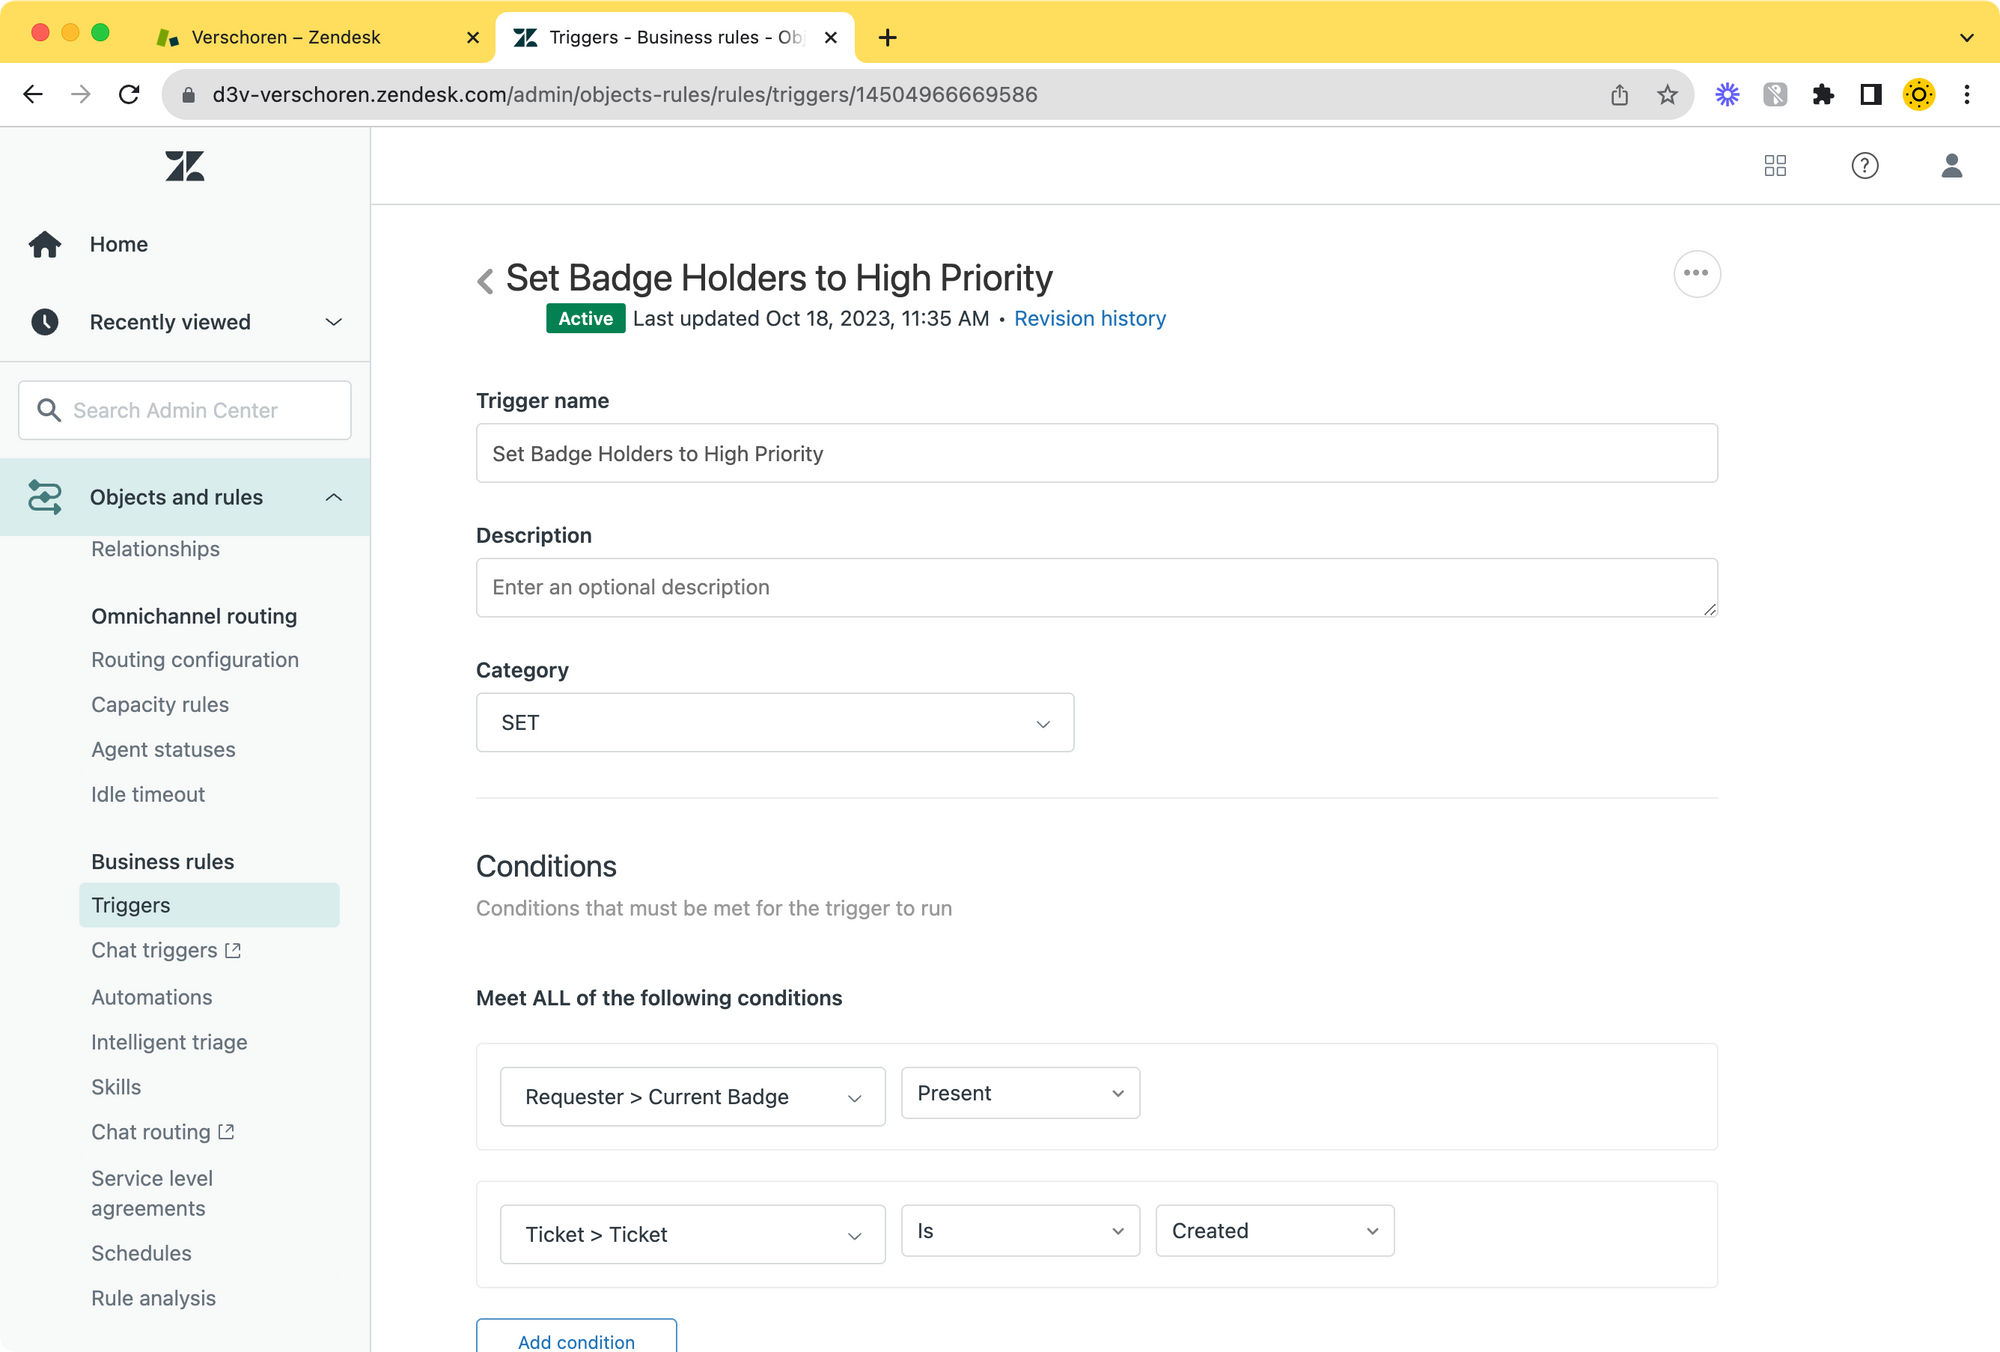The image size is (2000, 1352).
Task: Open the Revision history link
Action: pyautogui.click(x=1089, y=318)
